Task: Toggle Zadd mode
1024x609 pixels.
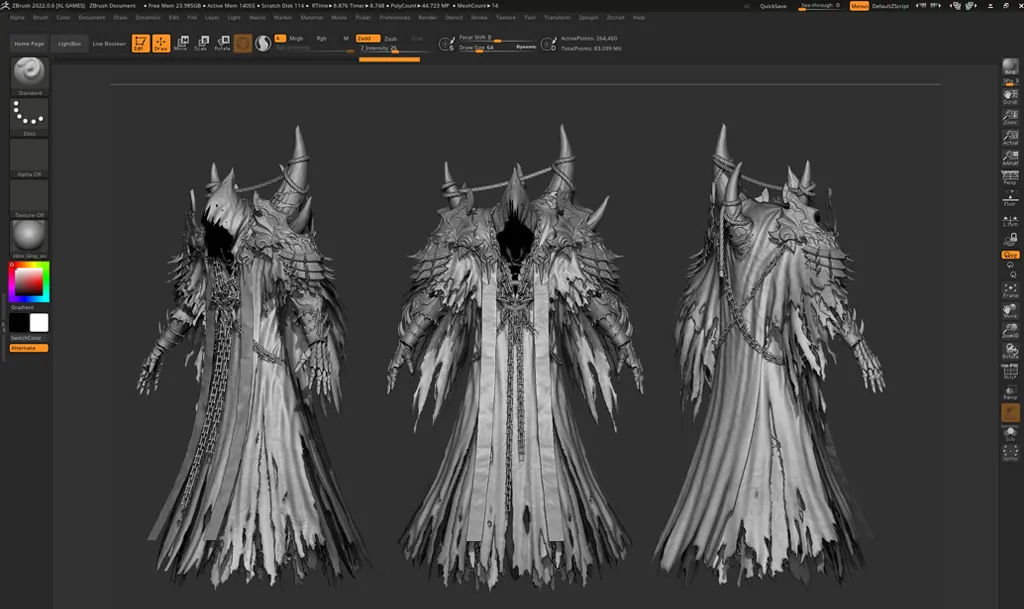Action: point(367,39)
